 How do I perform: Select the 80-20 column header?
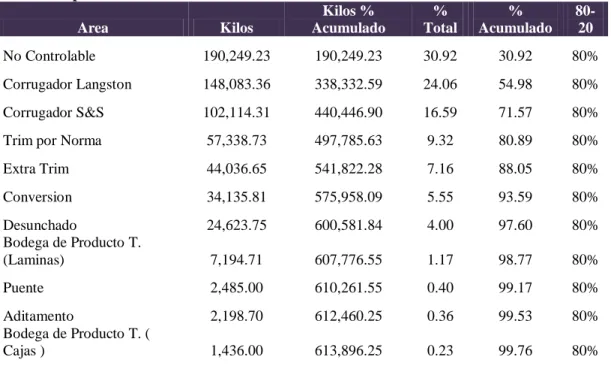point(585,19)
